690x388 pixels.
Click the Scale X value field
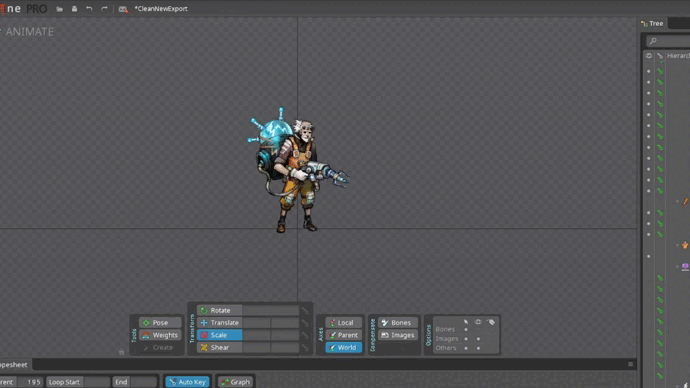pyautogui.click(x=257, y=335)
